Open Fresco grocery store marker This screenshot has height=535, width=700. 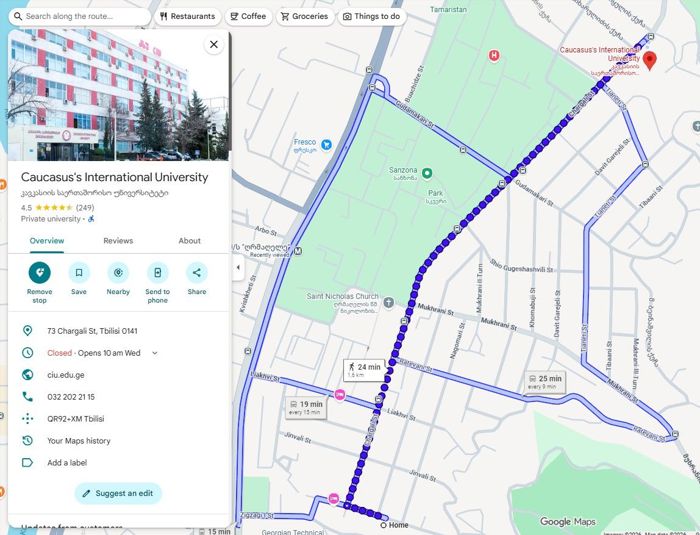tap(327, 145)
